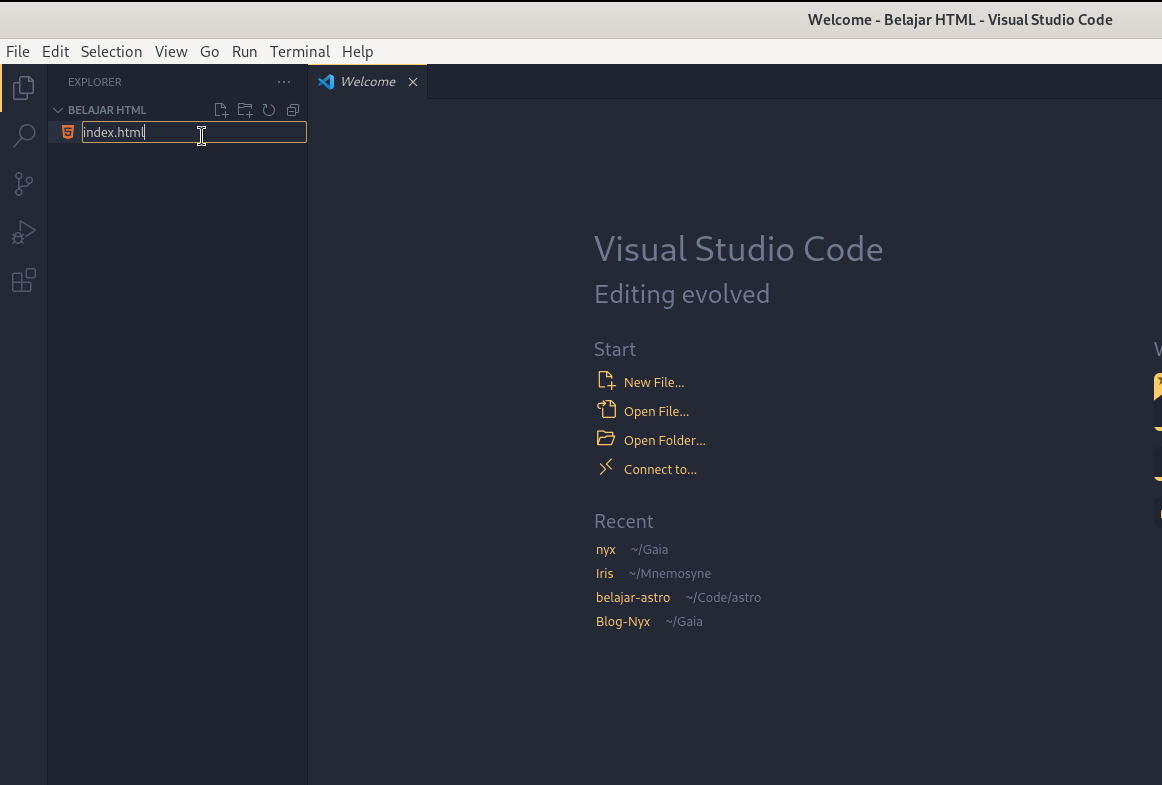Collapse the BELAJAR HTML folder chevron
Image resolution: width=1162 pixels, height=785 pixels.
click(58, 110)
